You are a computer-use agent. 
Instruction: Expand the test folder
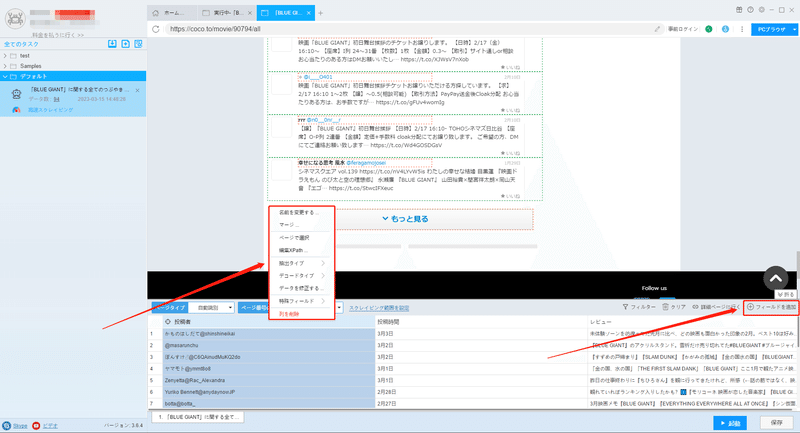coord(5,56)
